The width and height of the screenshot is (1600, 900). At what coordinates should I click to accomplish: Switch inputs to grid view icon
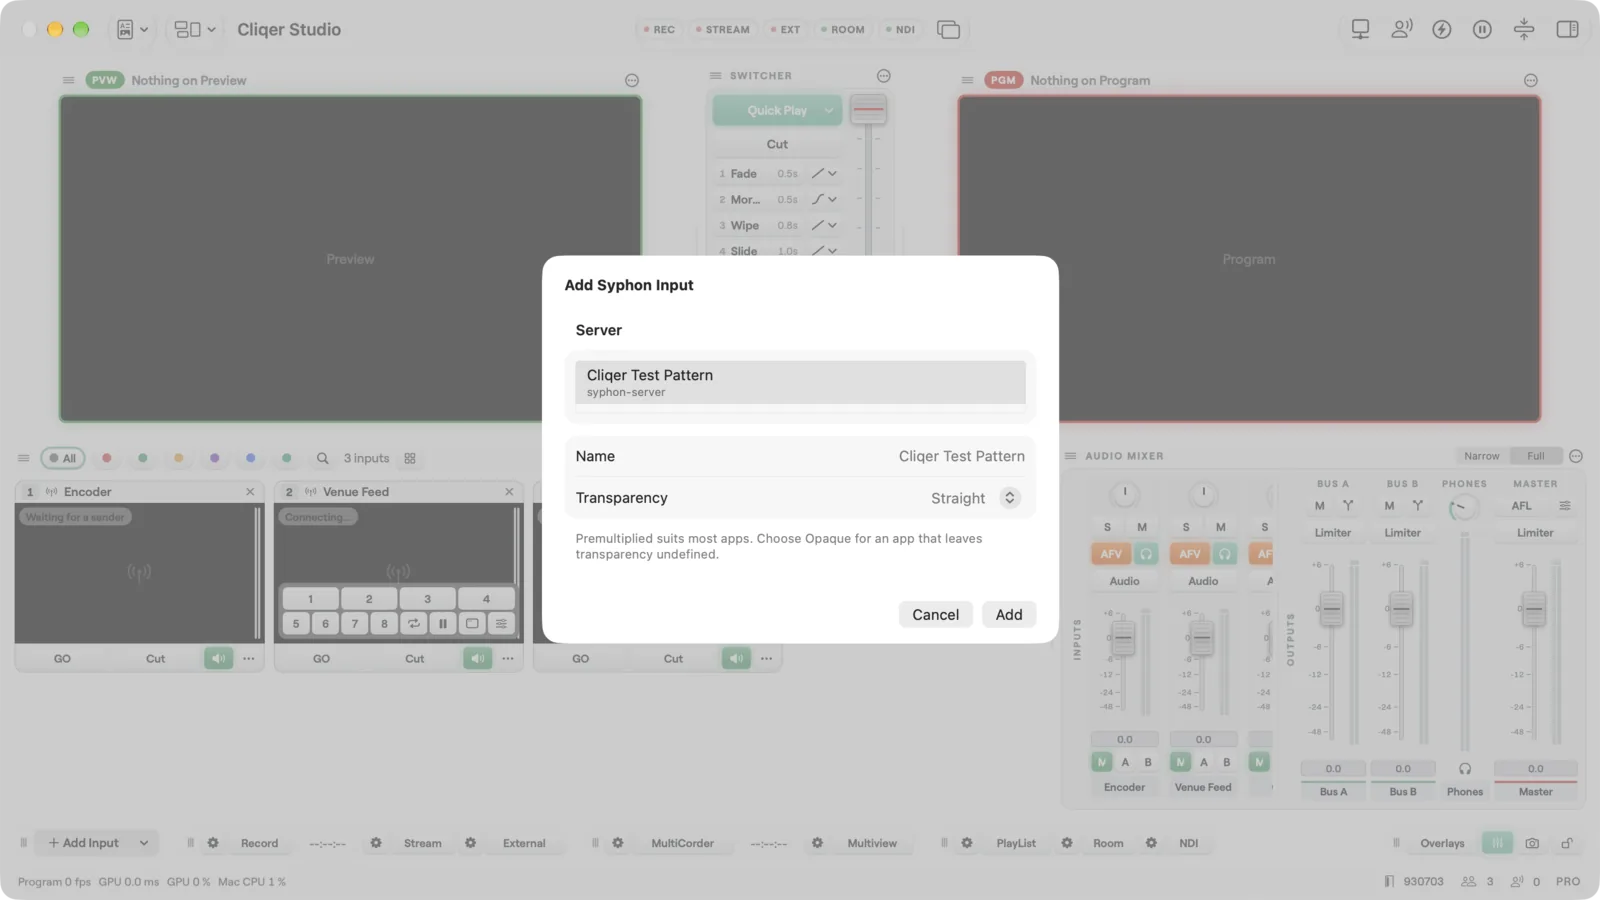click(410, 459)
